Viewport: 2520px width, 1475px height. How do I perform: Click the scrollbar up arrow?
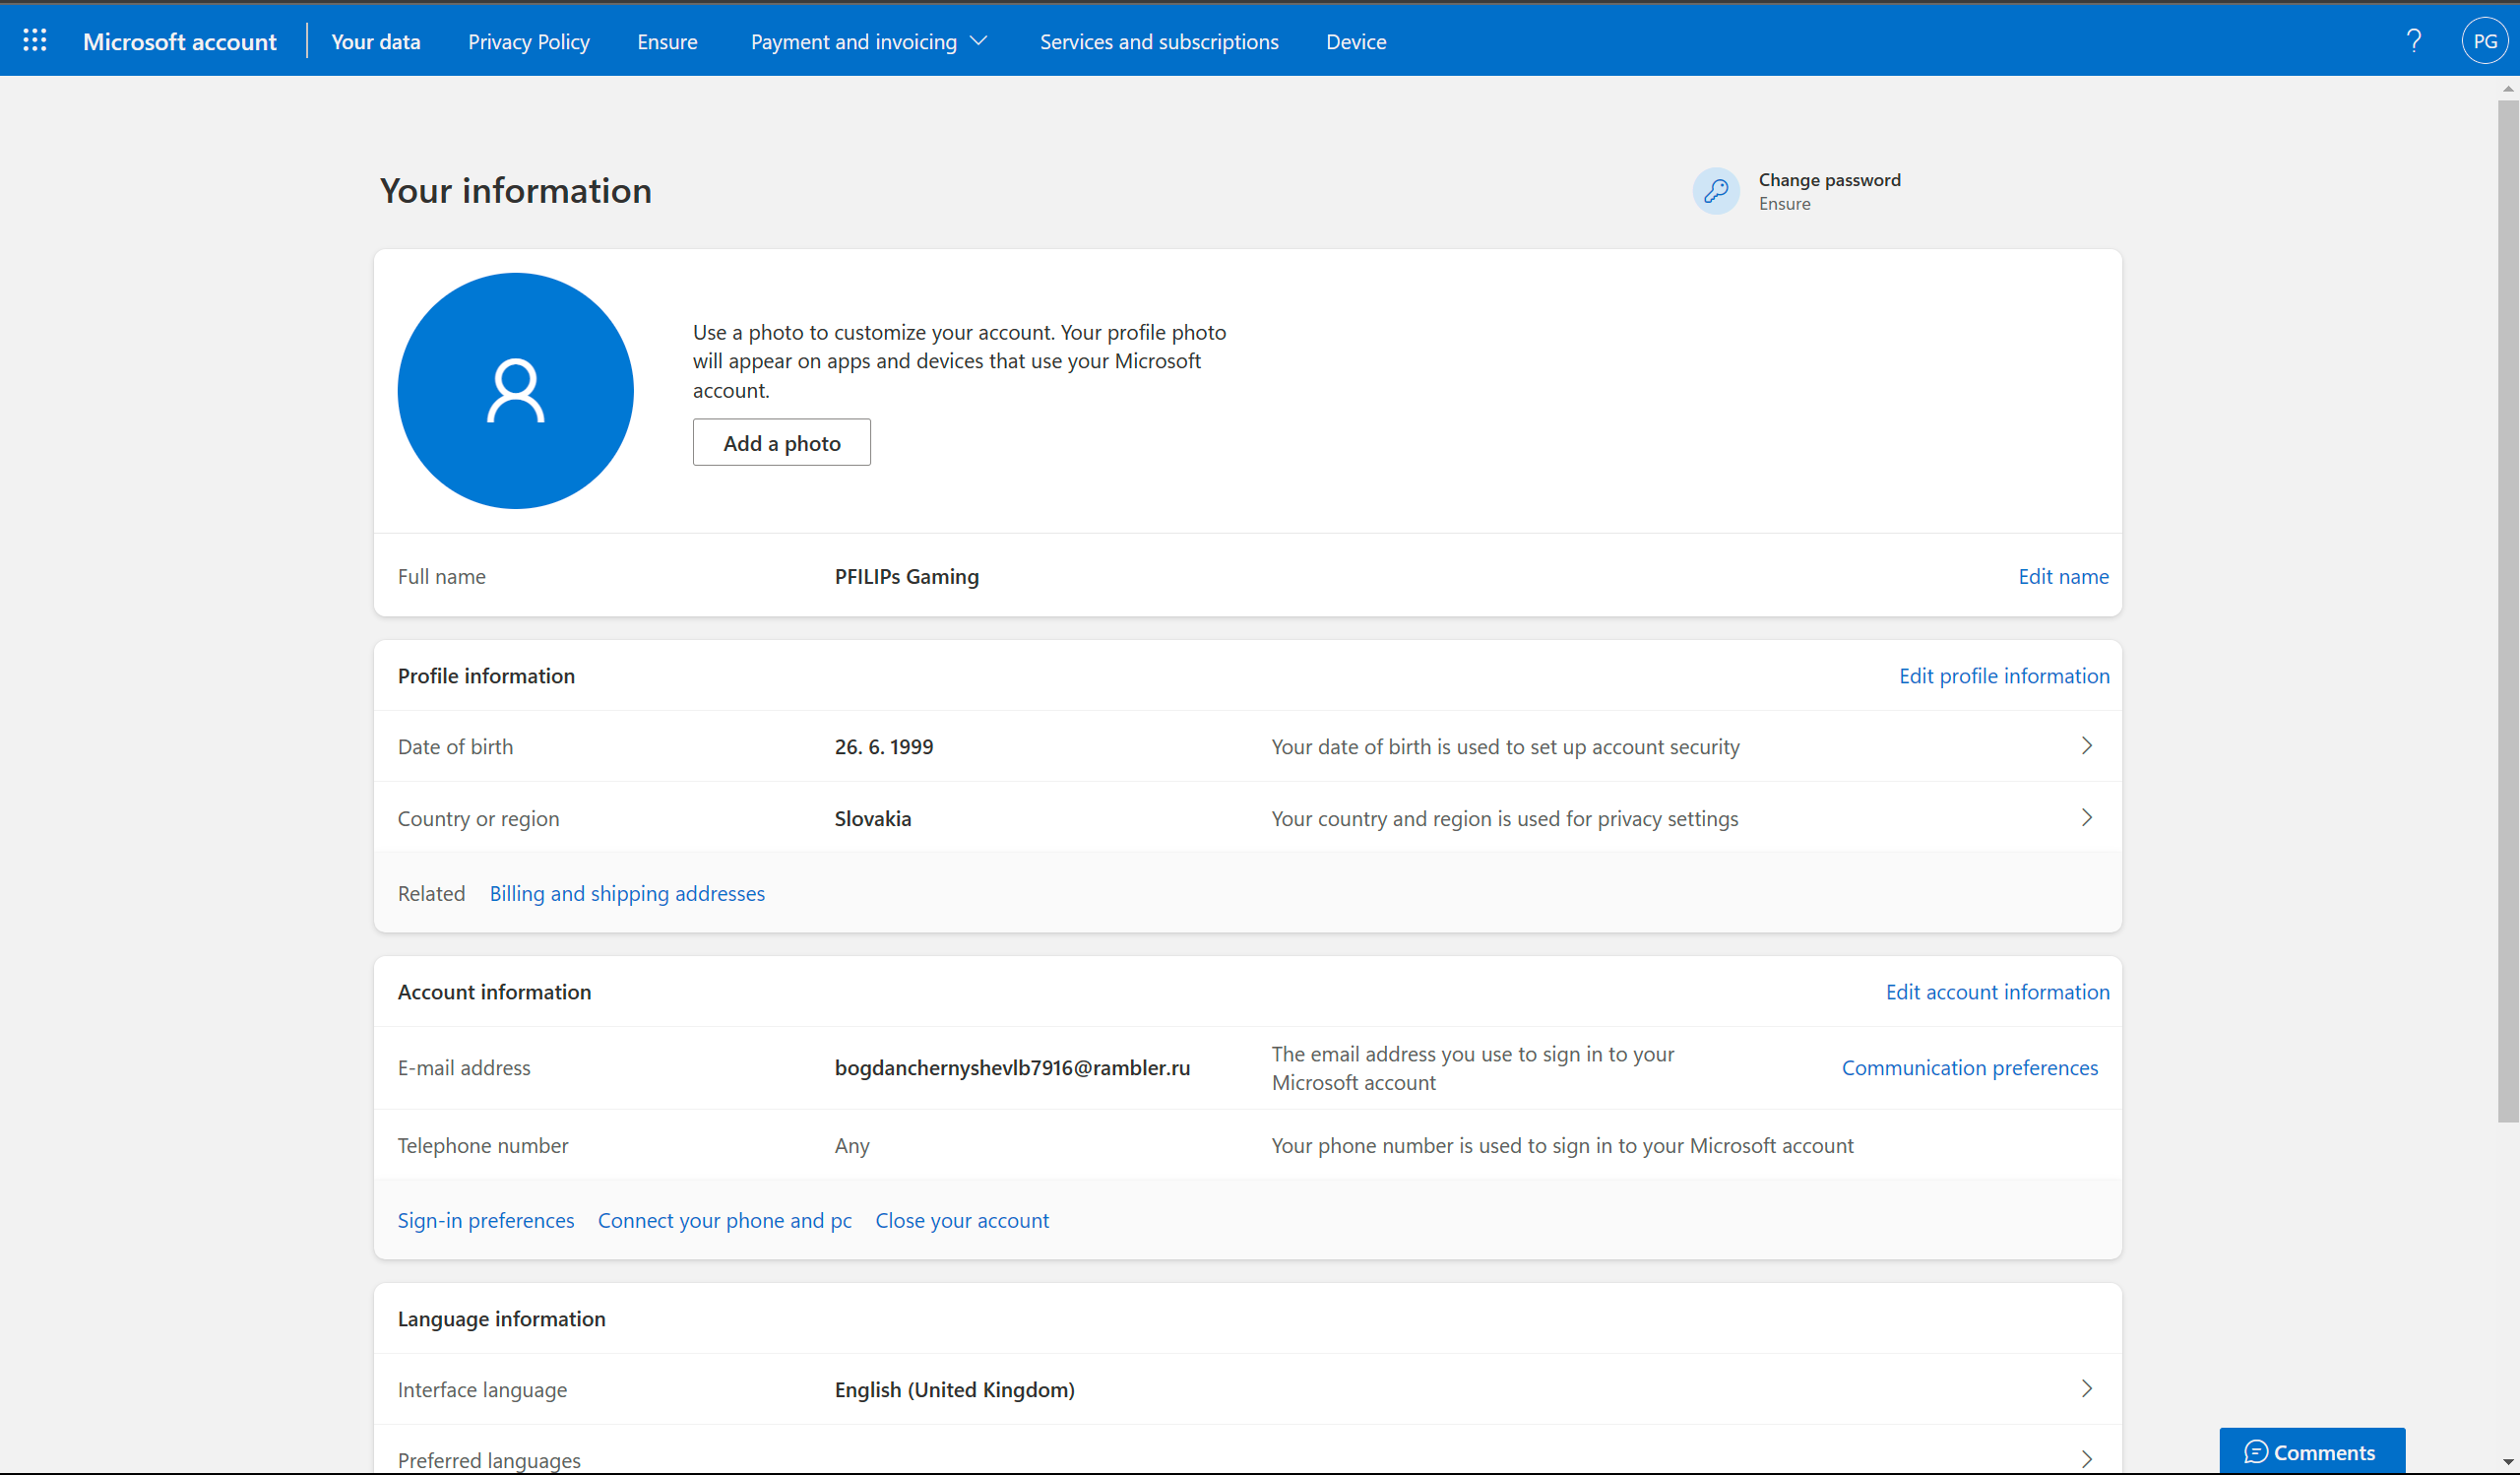2508,88
